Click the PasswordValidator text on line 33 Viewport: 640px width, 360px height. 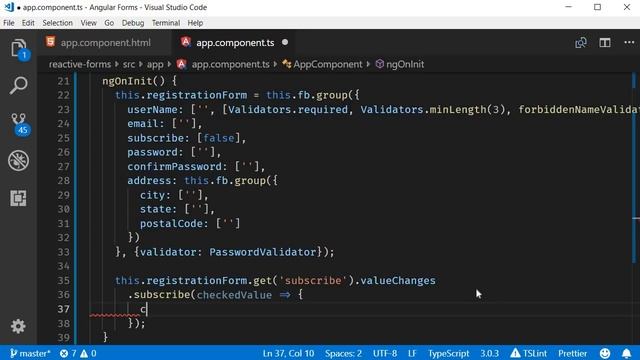click(x=262, y=252)
